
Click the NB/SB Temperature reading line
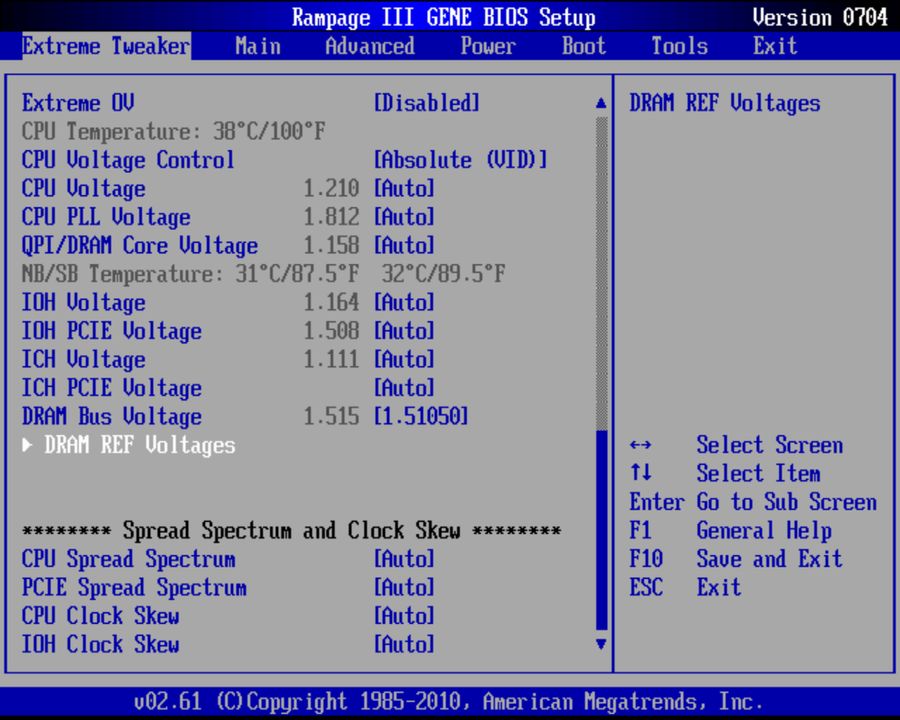[263, 274]
